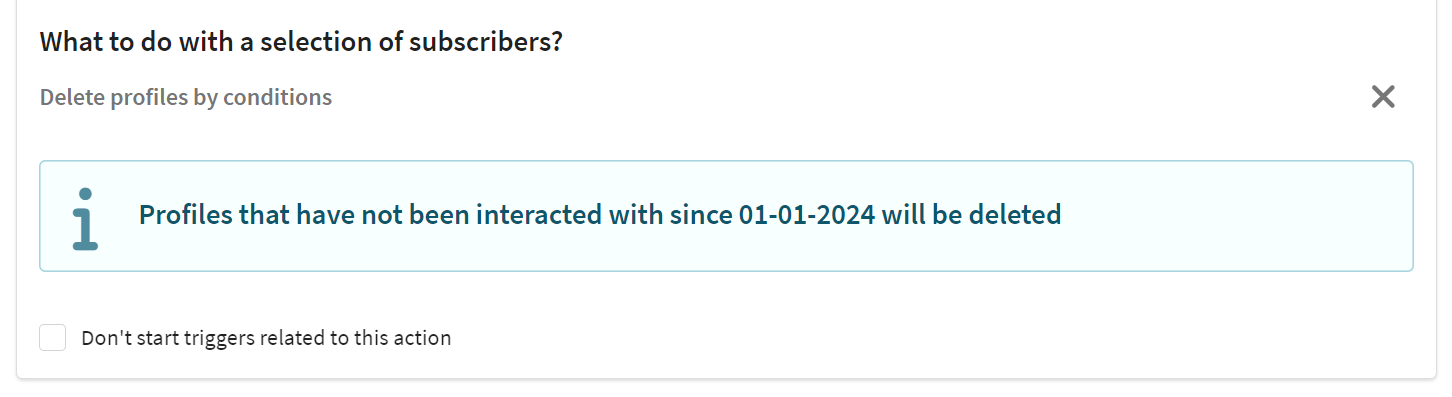Image resolution: width=1452 pixels, height=397 pixels.
Task: Click the word "deleted" in the info message
Action: (1013, 214)
